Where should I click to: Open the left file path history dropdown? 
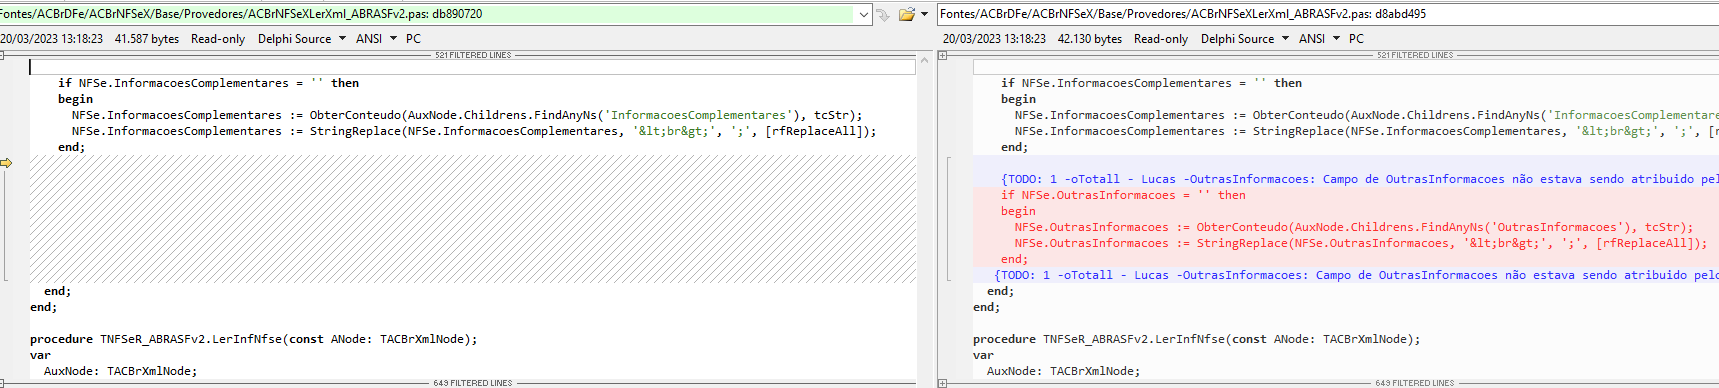click(x=864, y=14)
